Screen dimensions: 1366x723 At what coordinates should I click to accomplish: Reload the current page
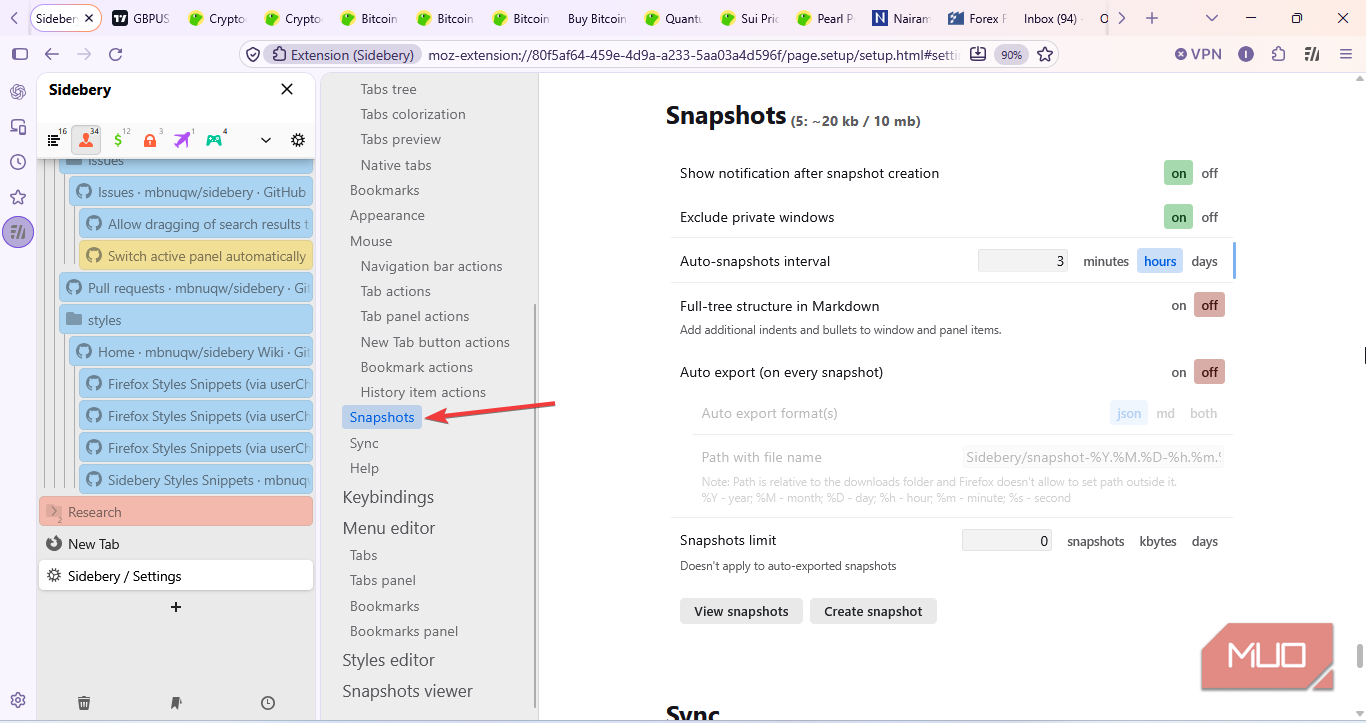pos(115,54)
